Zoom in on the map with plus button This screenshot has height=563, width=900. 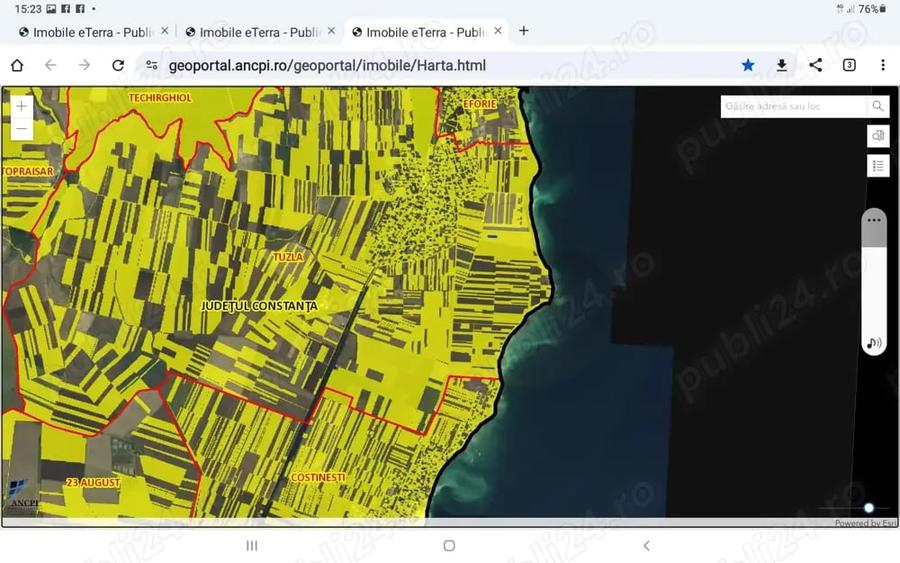click(x=22, y=106)
